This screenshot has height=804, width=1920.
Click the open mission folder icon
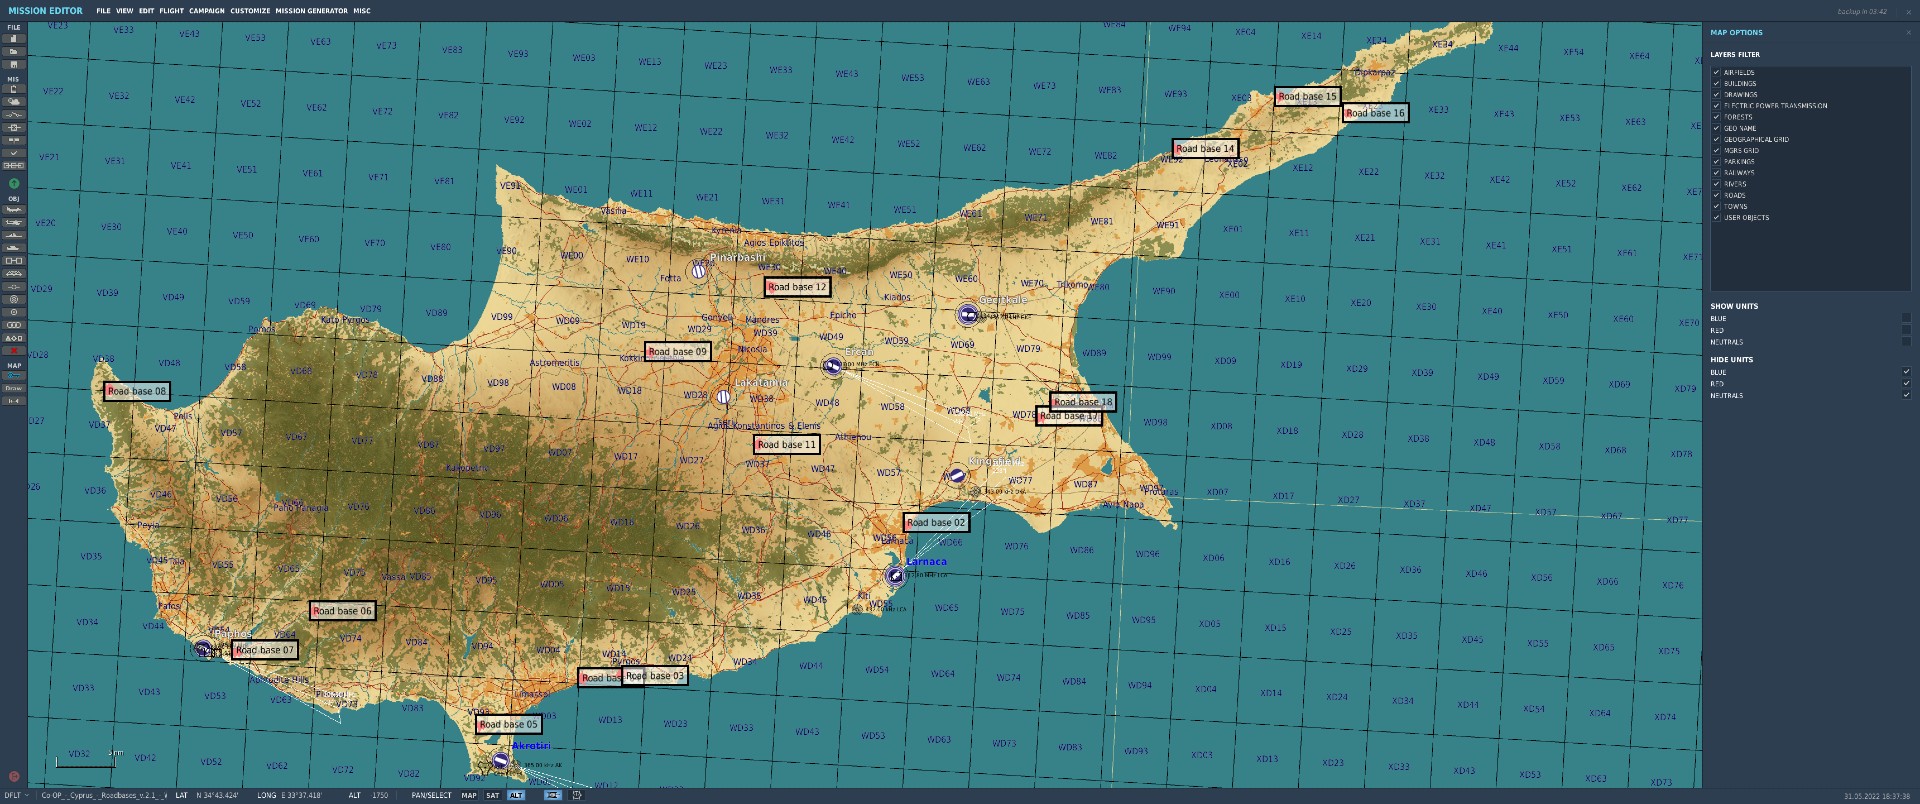(14, 51)
